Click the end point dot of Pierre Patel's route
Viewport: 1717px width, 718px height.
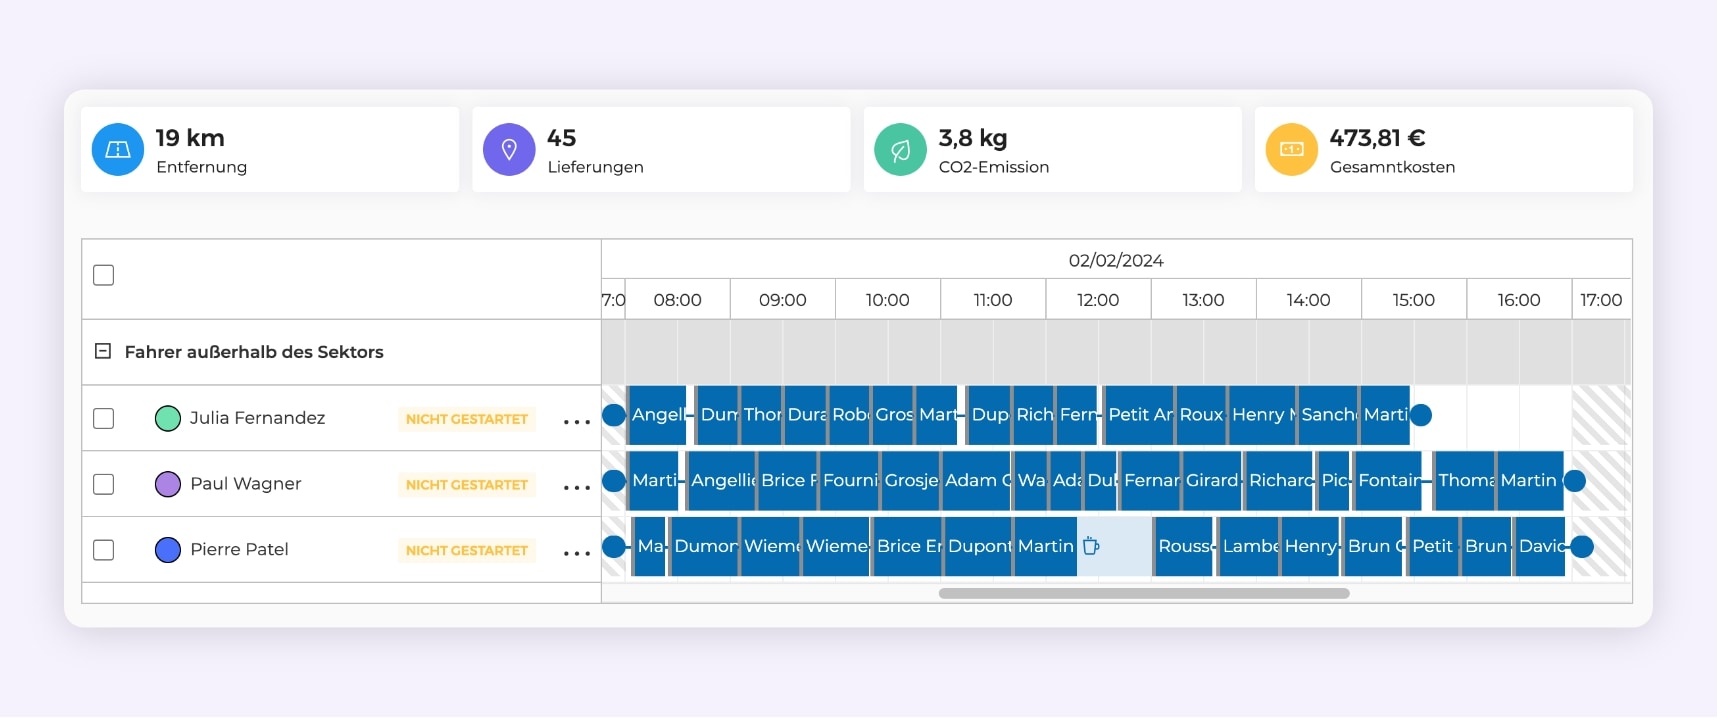click(1581, 546)
